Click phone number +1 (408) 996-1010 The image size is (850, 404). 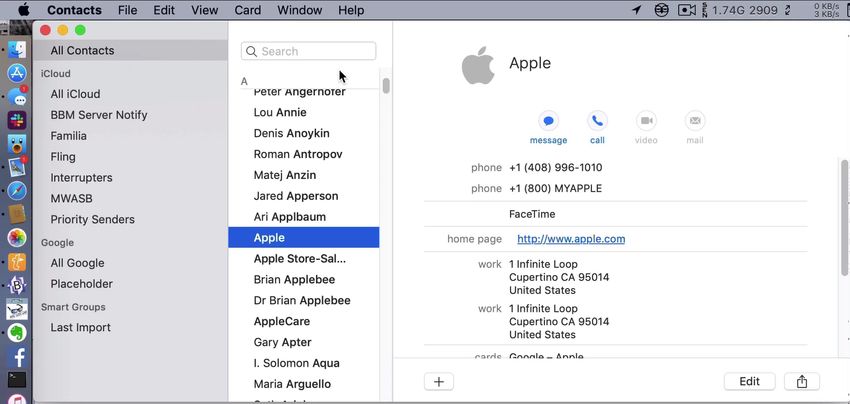pyautogui.click(x=556, y=168)
